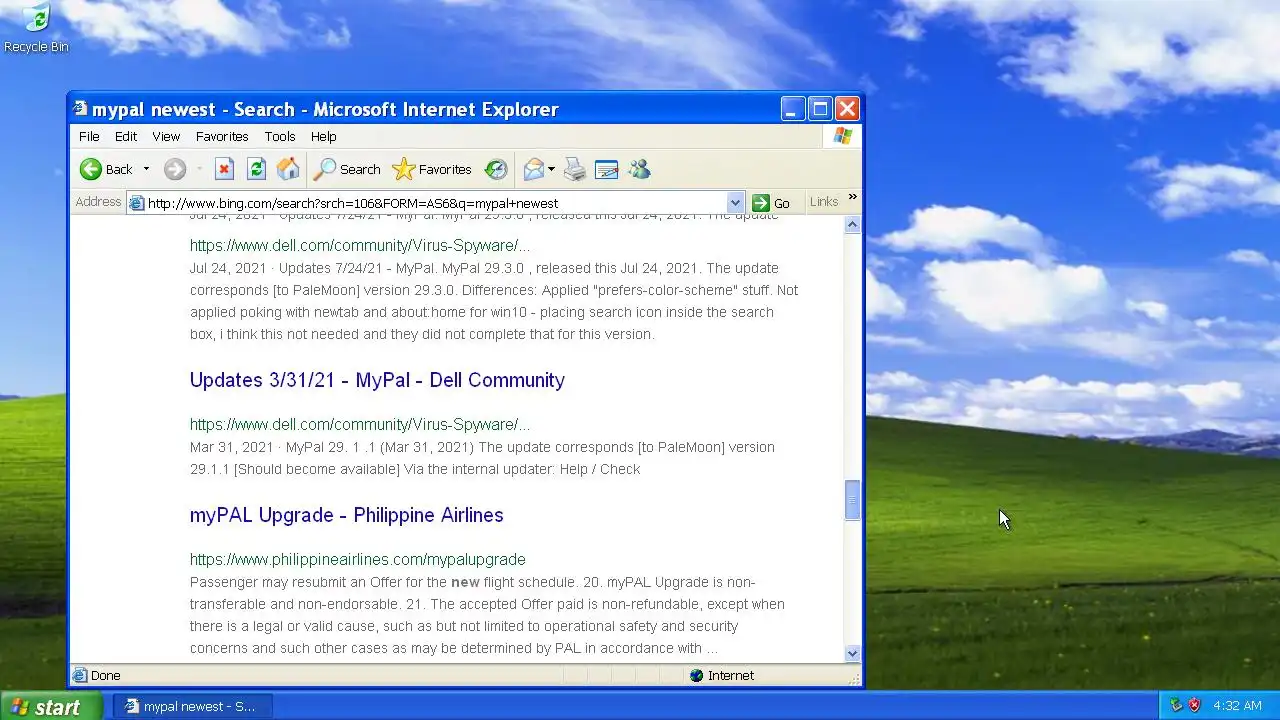Open the Back button history dropdown arrow
The width and height of the screenshot is (1280, 720).
[x=146, y=169]
